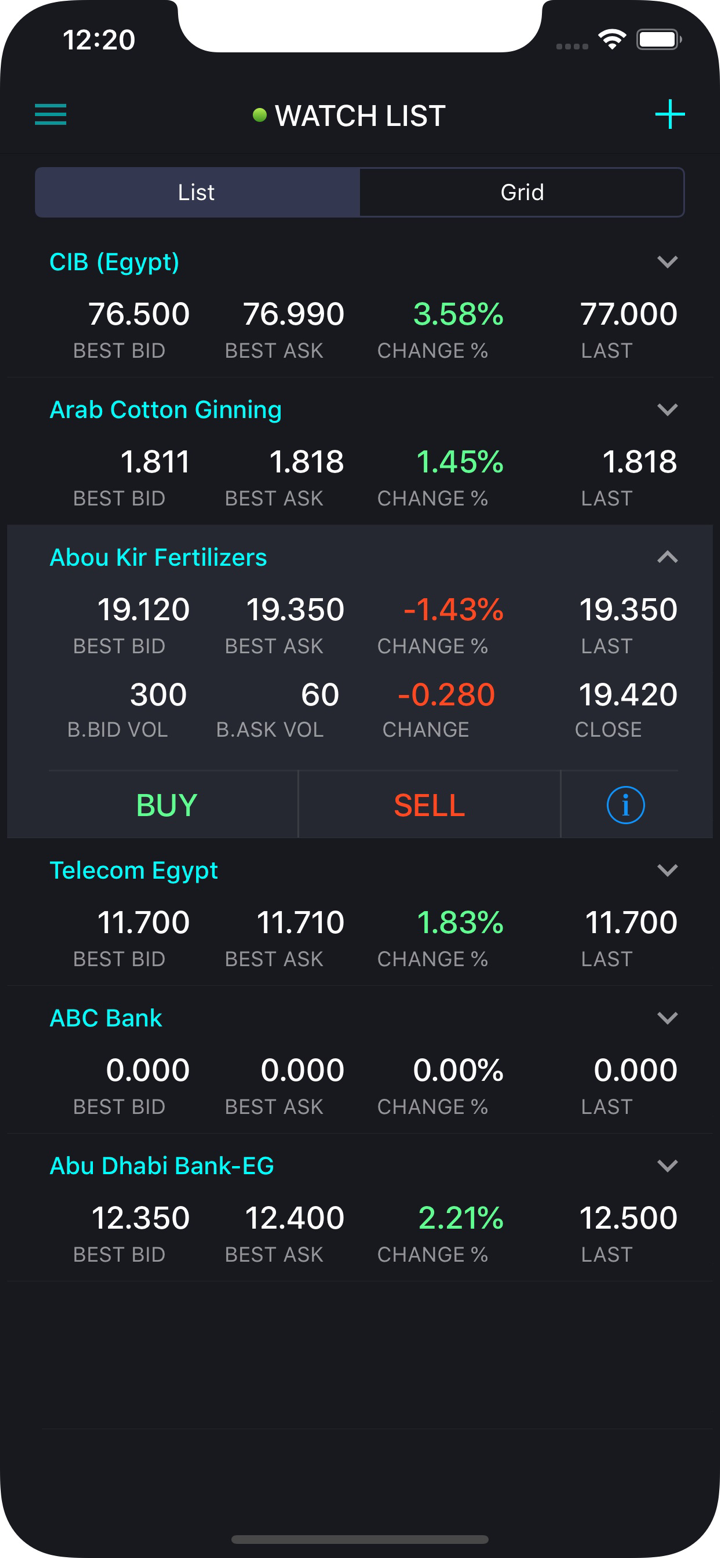
Task: Expand the Arab Cotton Ginning row
Action: pyautogui.click(x=668, y=410)
